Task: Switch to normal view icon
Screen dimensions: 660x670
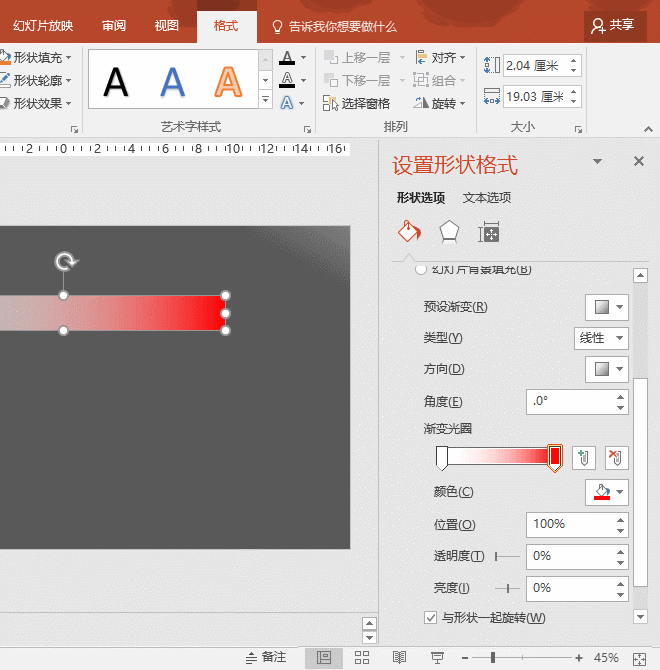Action: click(323, 658)
